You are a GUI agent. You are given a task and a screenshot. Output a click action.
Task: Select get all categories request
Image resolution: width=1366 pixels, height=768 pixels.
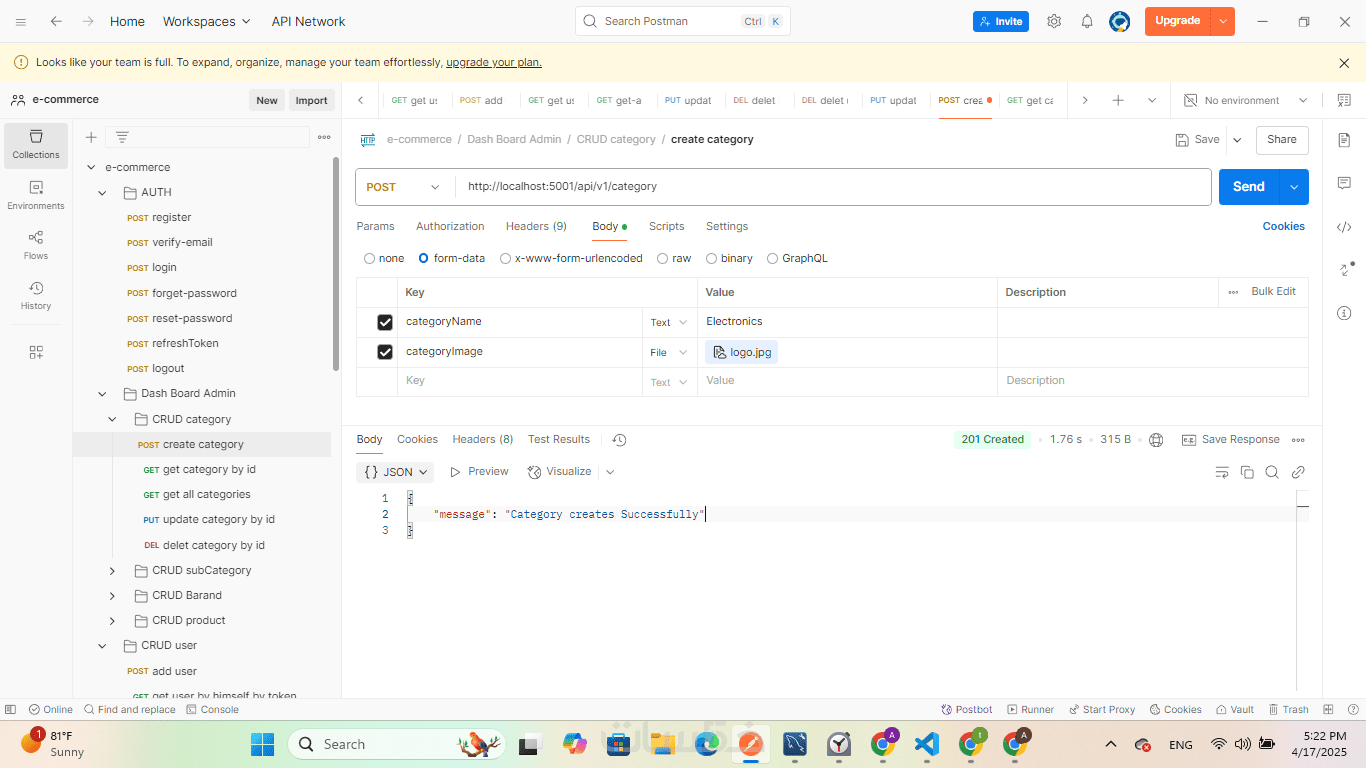click(206, 495)
